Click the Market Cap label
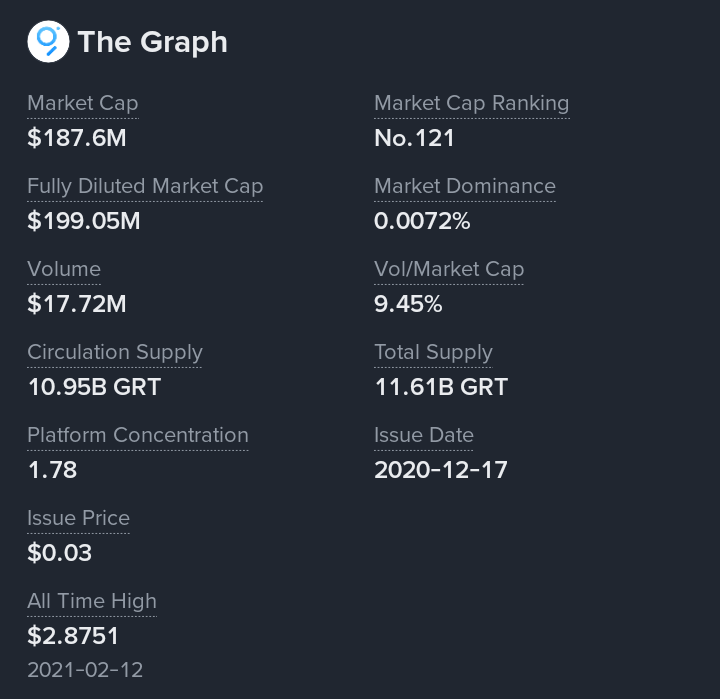 coord(83,103)
